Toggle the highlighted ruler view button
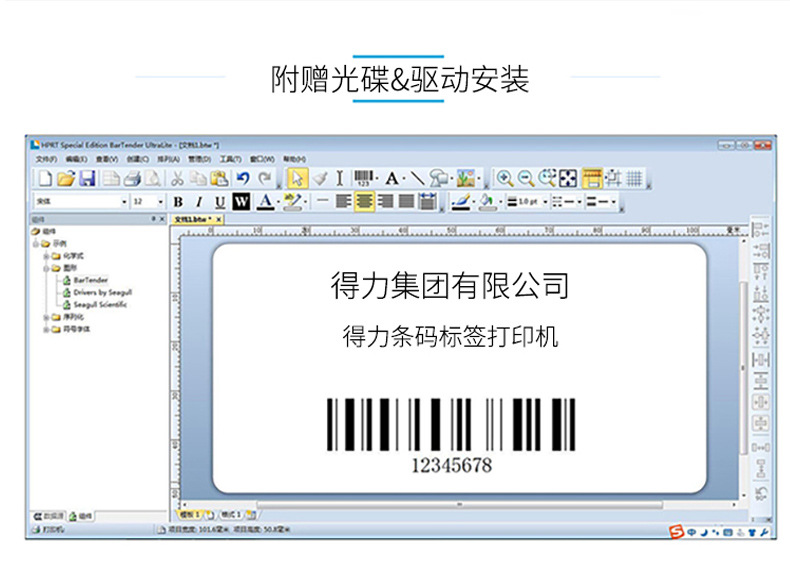Screen dimensions: 790x570 coord(592,178)
